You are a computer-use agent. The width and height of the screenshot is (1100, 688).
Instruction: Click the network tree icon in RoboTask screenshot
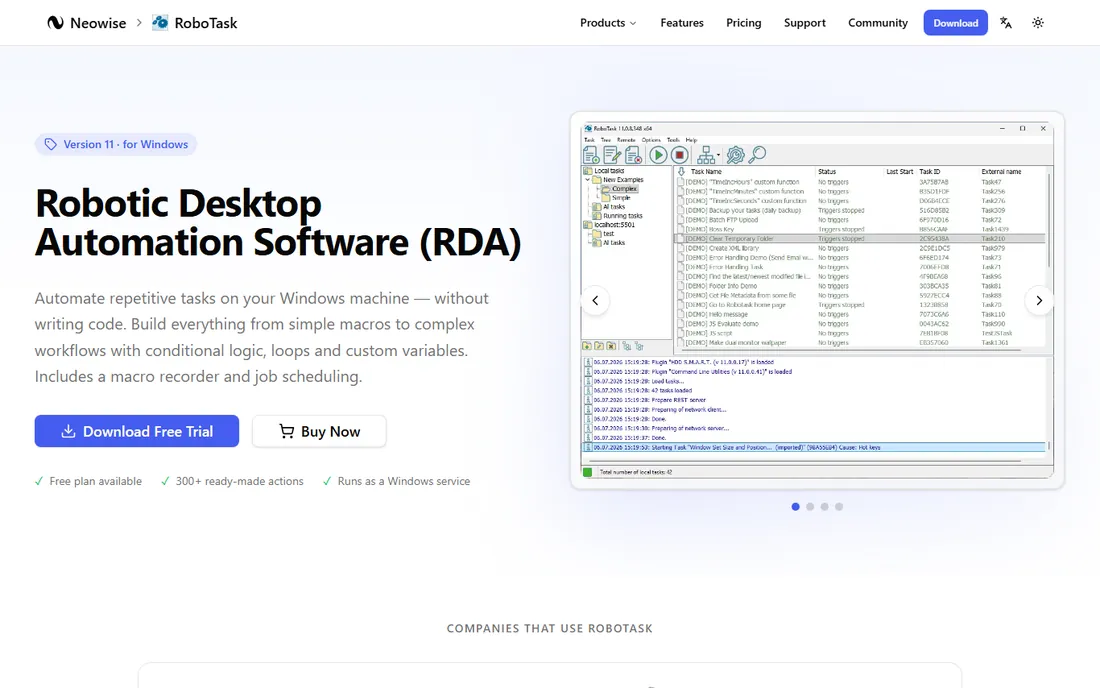706,154
